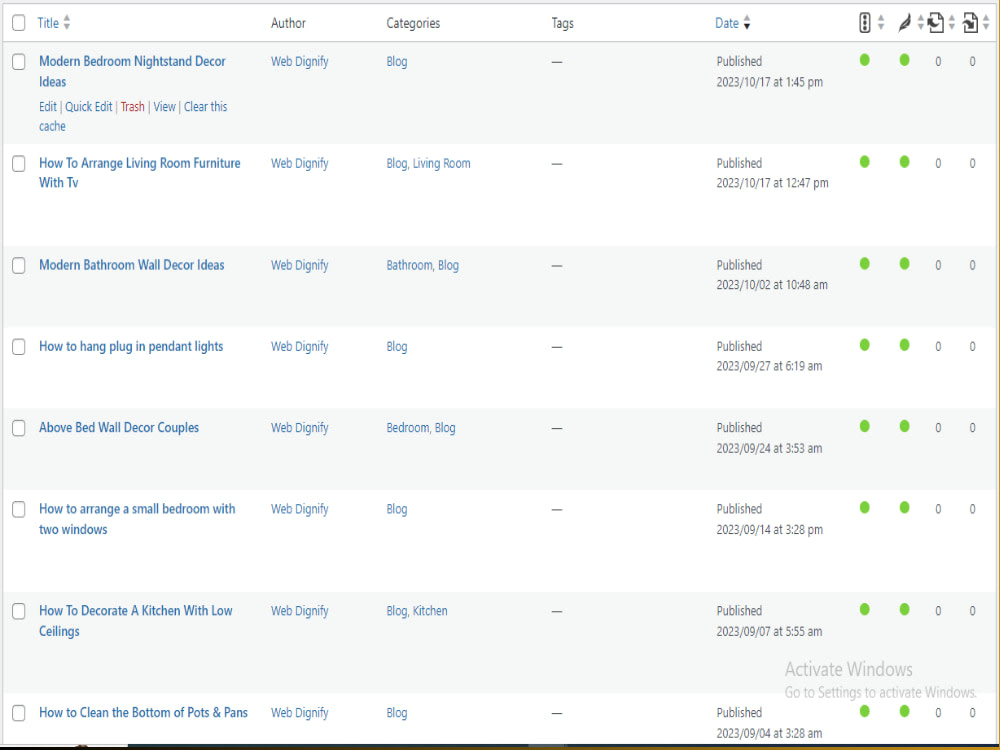Click Web Dignify author in Pots & Pans row

(x=300, y=712)
